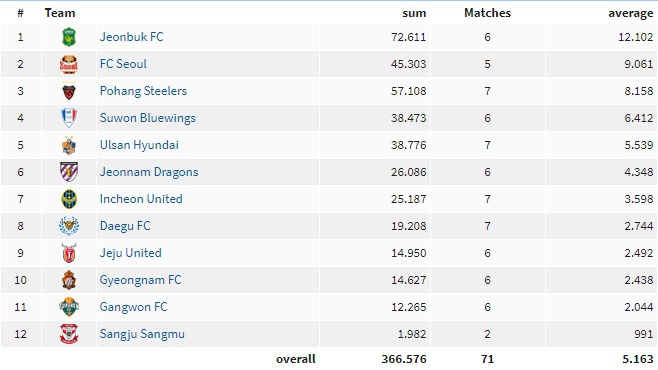The height and width of the screenshot is (370, 658).
Task: Click the Team column header
Action: [60, 13]
